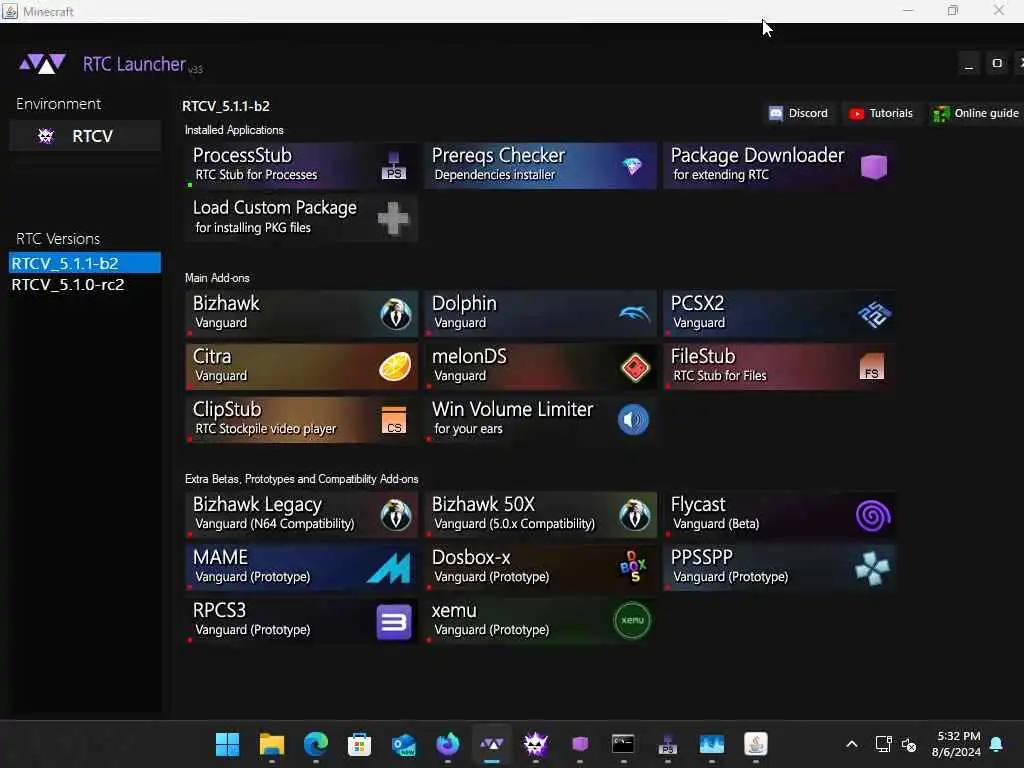Open the ProcessStub PS icon
The width and height of the screenshot is (1024, 768).
[x=394, y=166]
